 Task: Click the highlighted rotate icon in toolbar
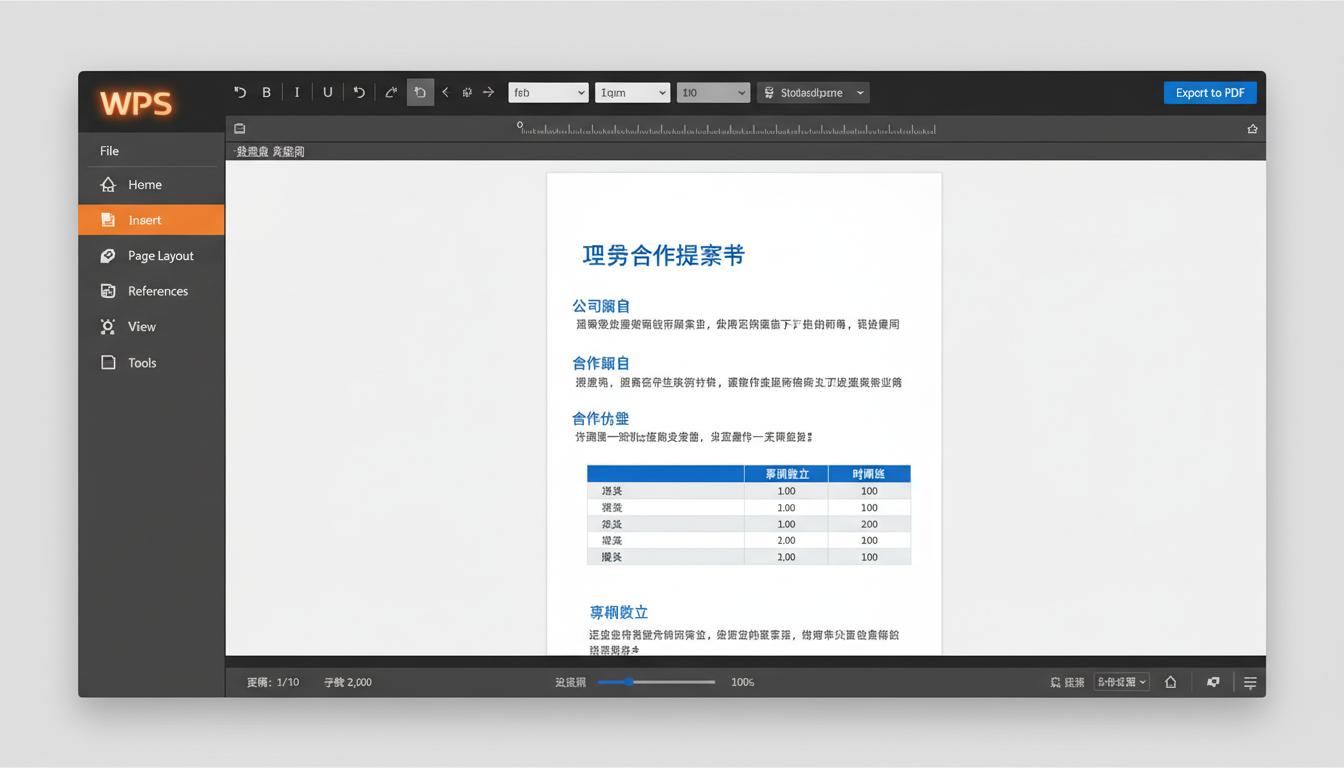[x=420, y=92]
